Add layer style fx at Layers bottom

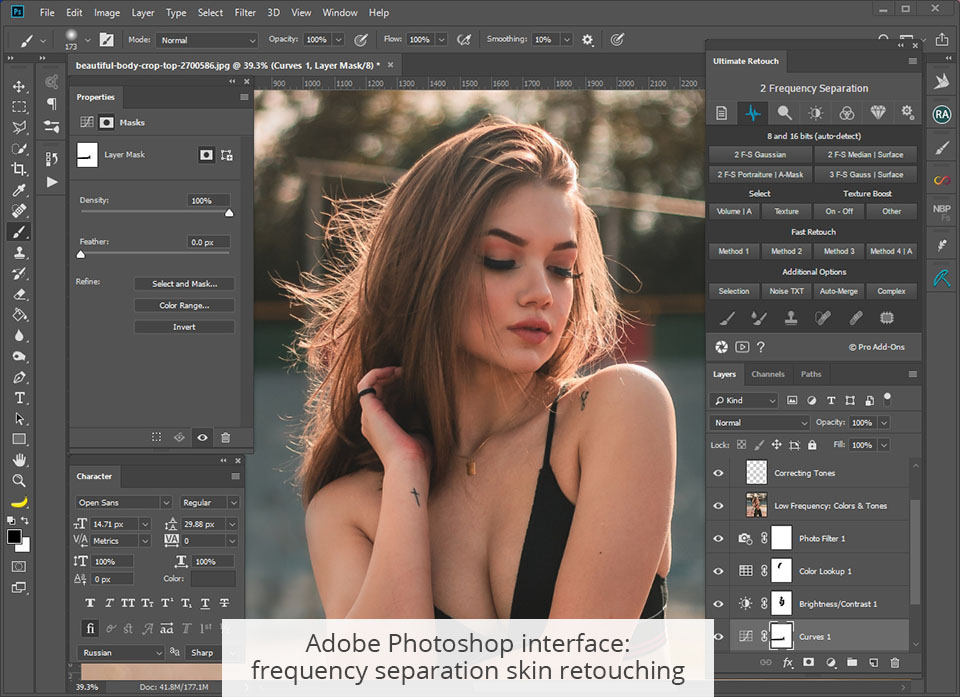click(787, 662)
